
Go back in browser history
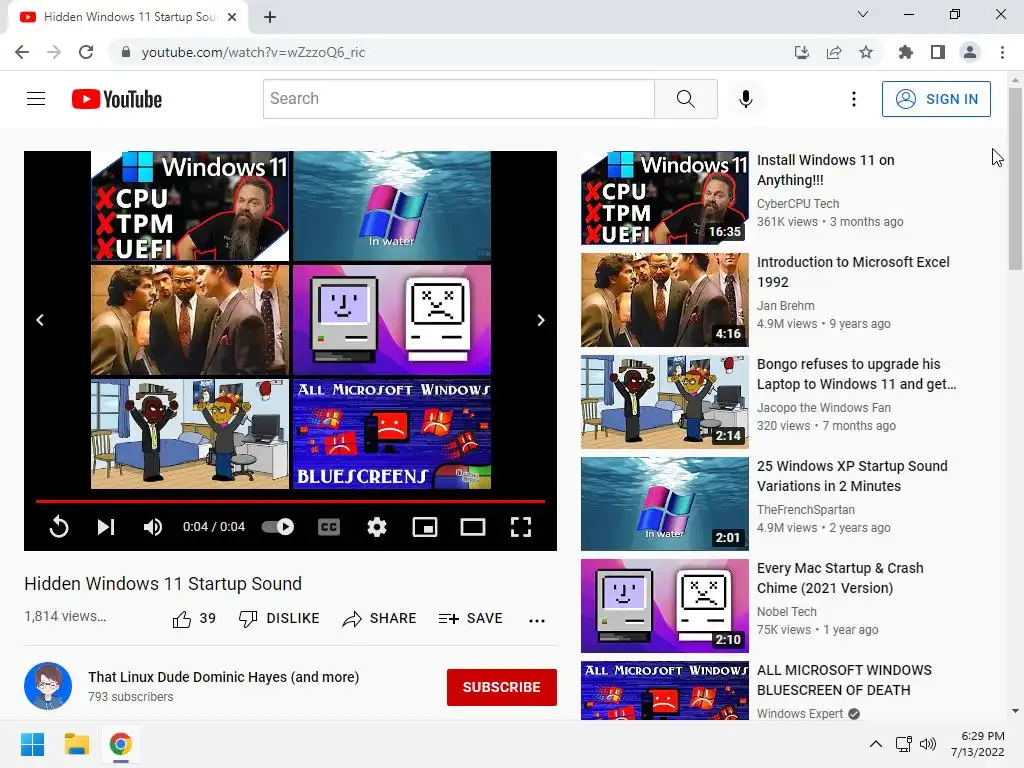coord(22,52)
